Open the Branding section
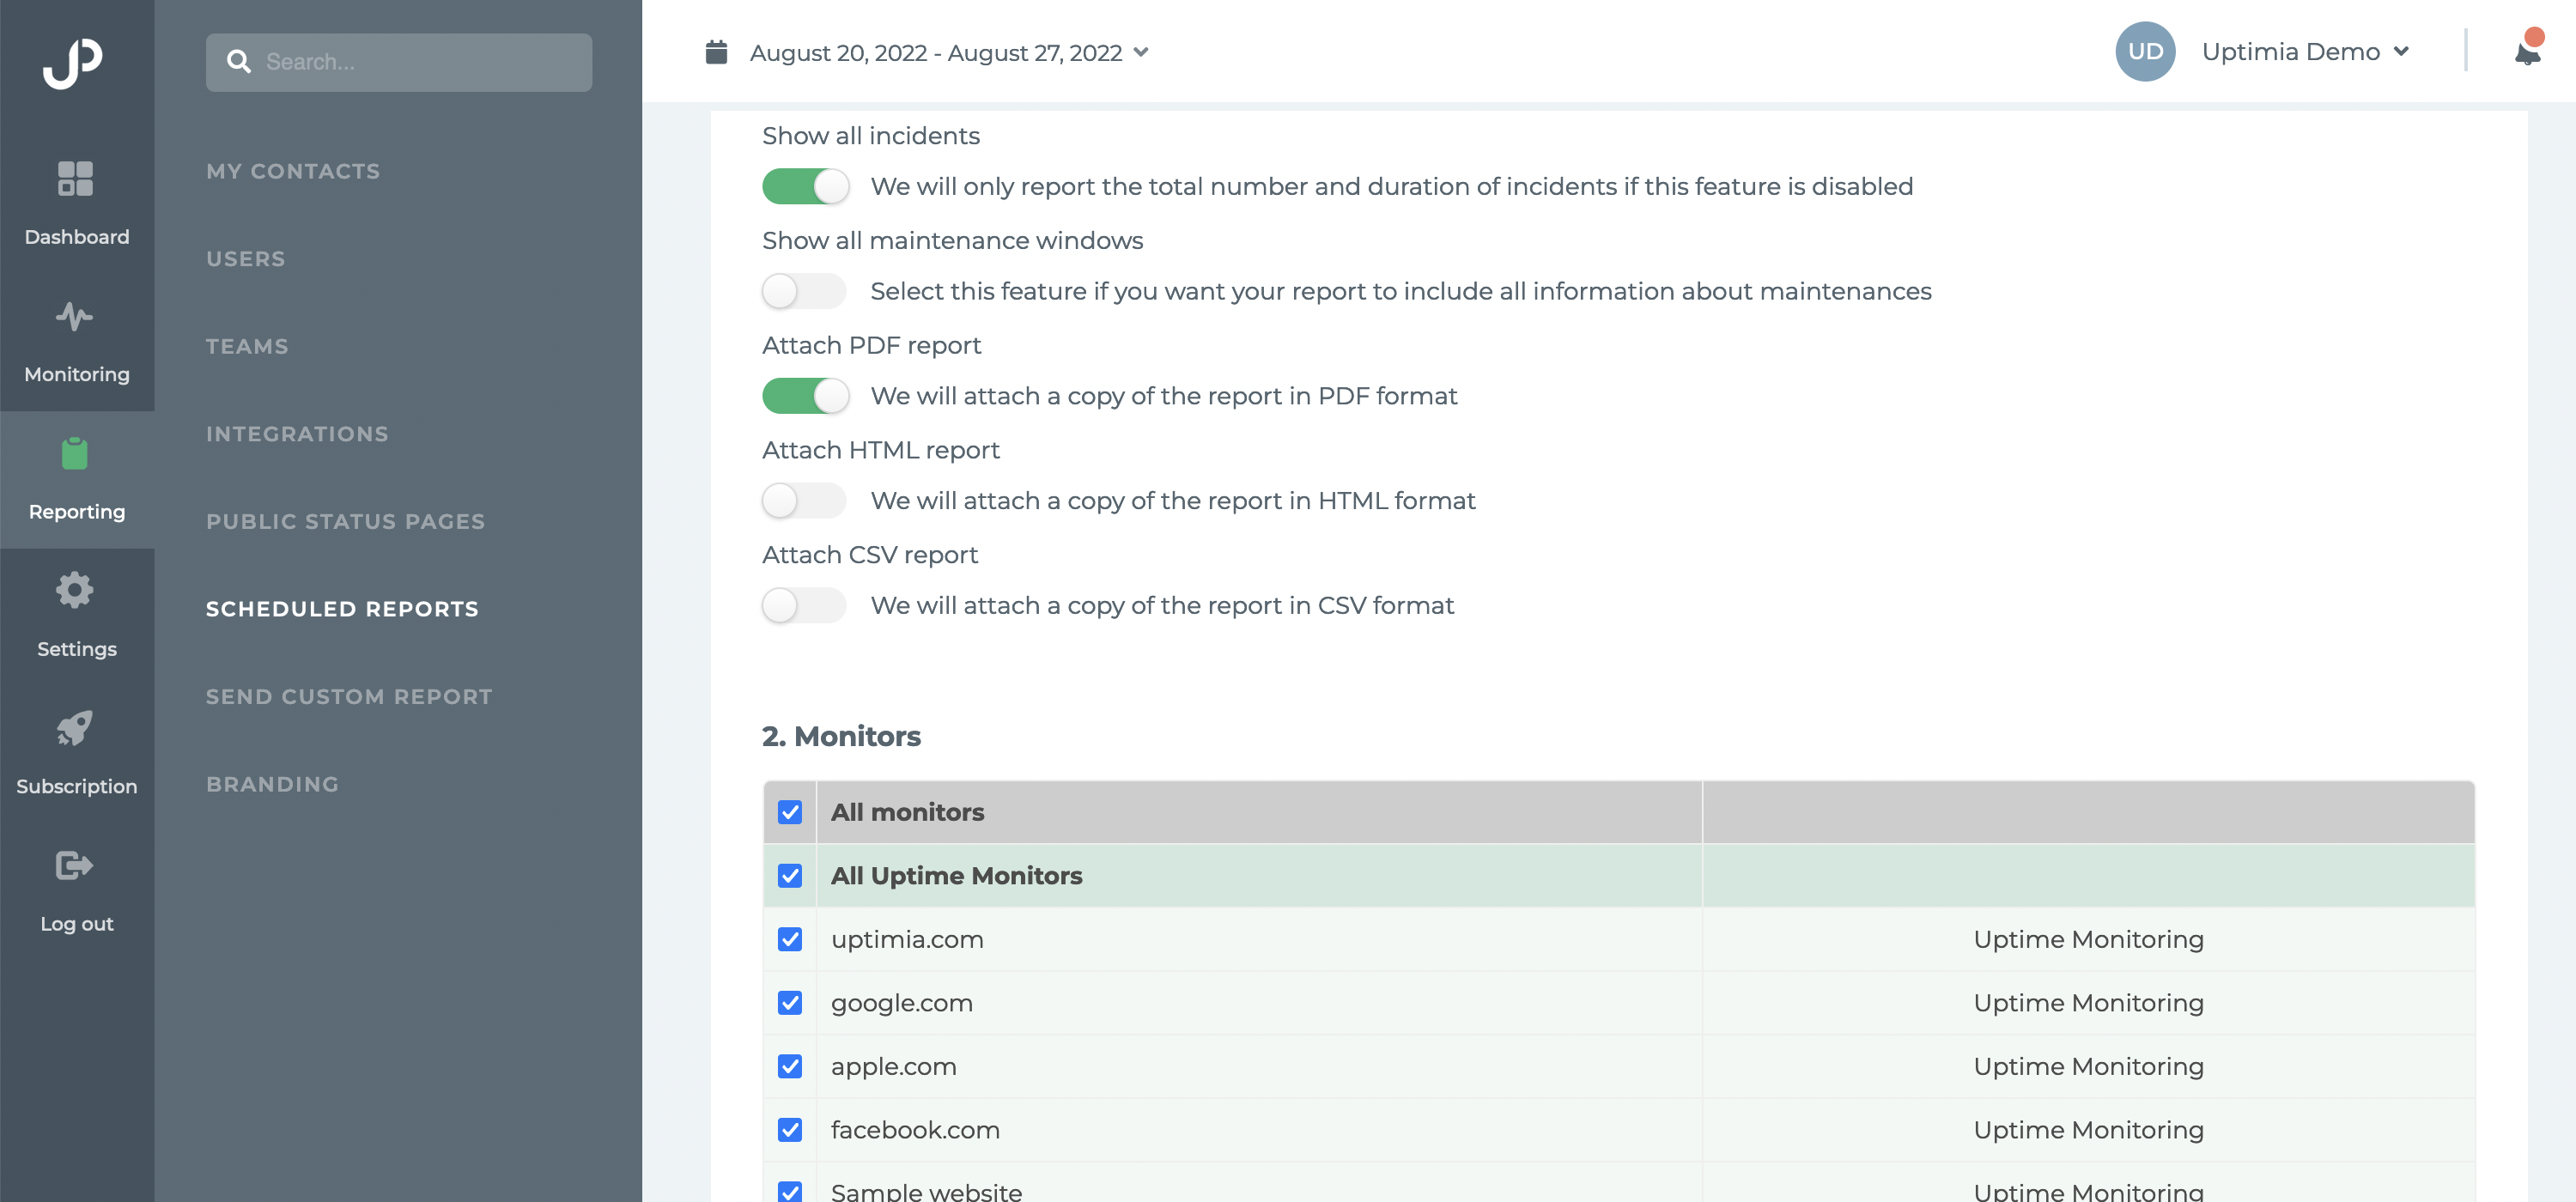2576x1202 pixels. 272,784
